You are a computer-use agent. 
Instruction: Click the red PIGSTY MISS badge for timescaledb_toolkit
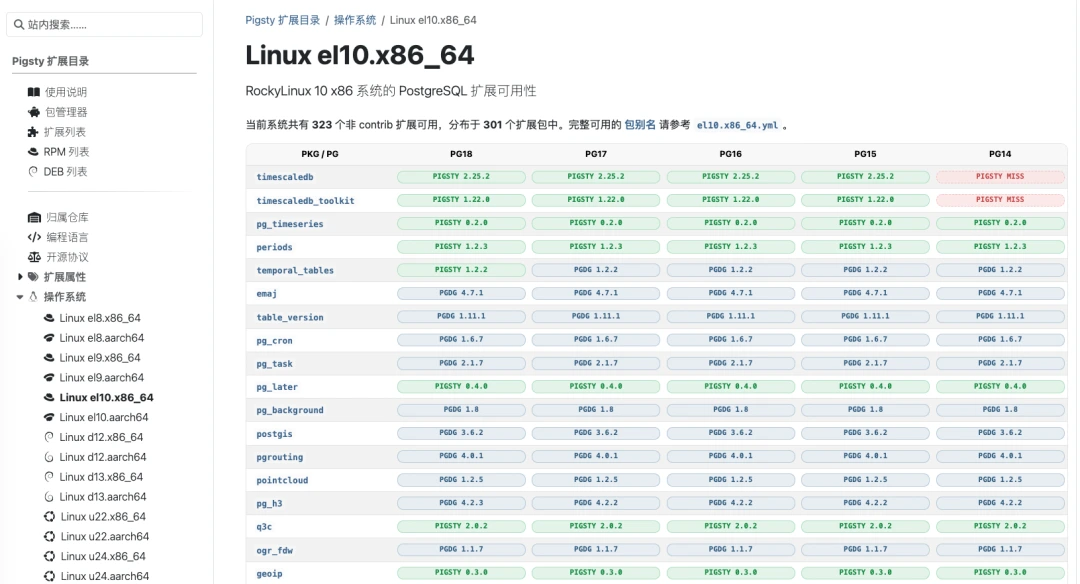(x=1000, y=200)
